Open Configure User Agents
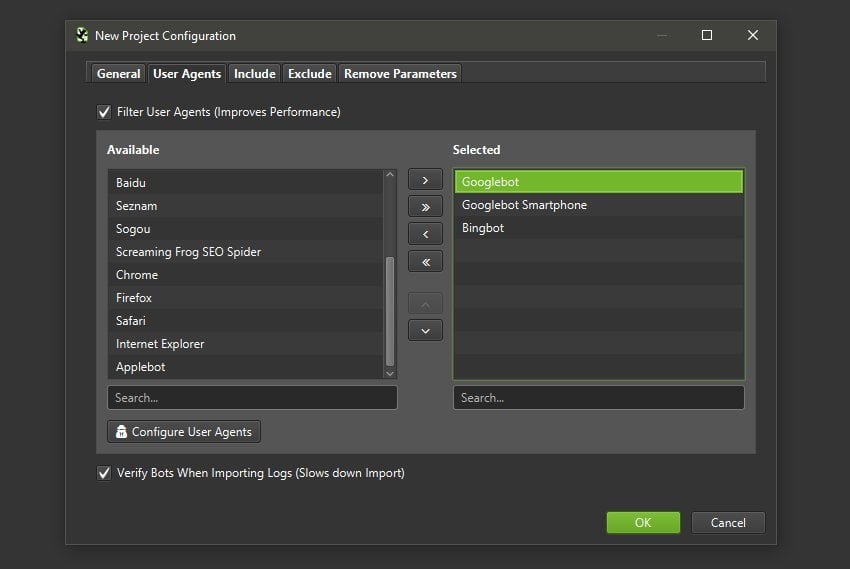The height and width of the screenshot is (569, 850). 184,432
